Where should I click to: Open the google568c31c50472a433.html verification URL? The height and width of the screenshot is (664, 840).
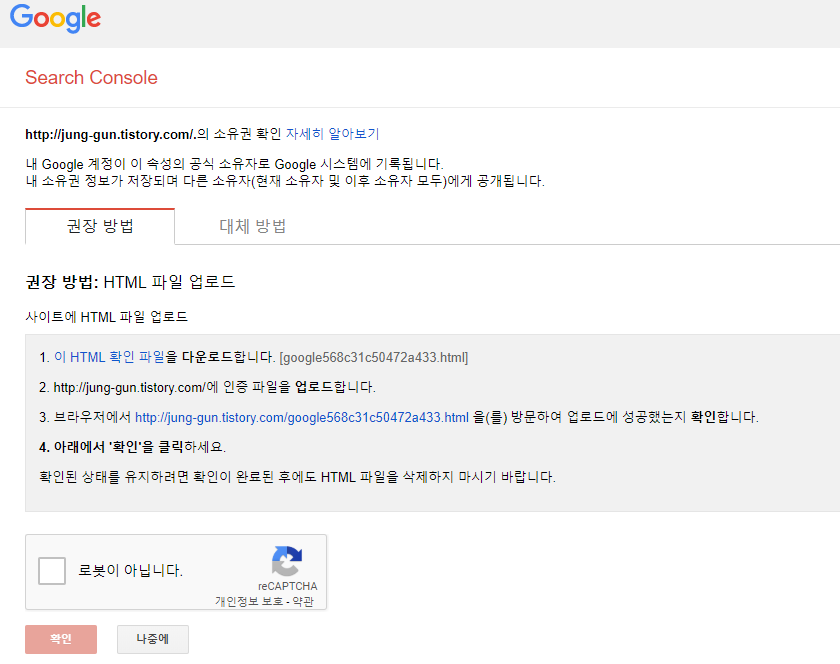302,417
